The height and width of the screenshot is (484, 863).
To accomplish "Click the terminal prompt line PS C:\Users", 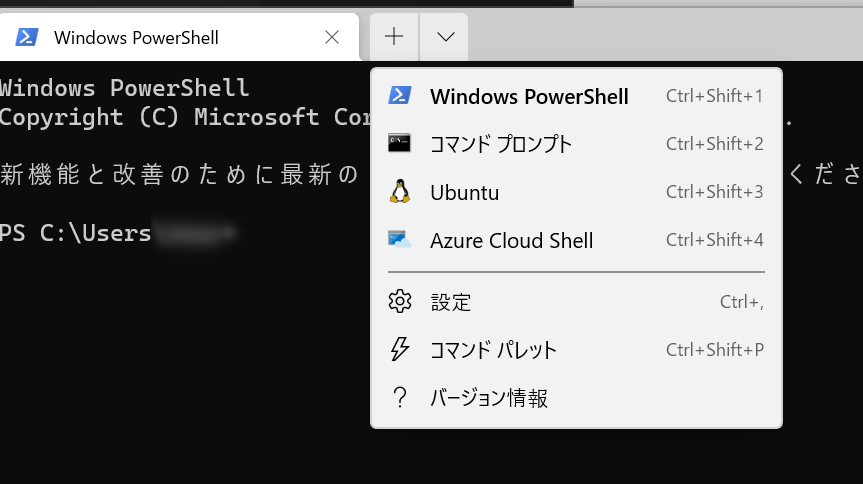I will (x=75, y=233).
